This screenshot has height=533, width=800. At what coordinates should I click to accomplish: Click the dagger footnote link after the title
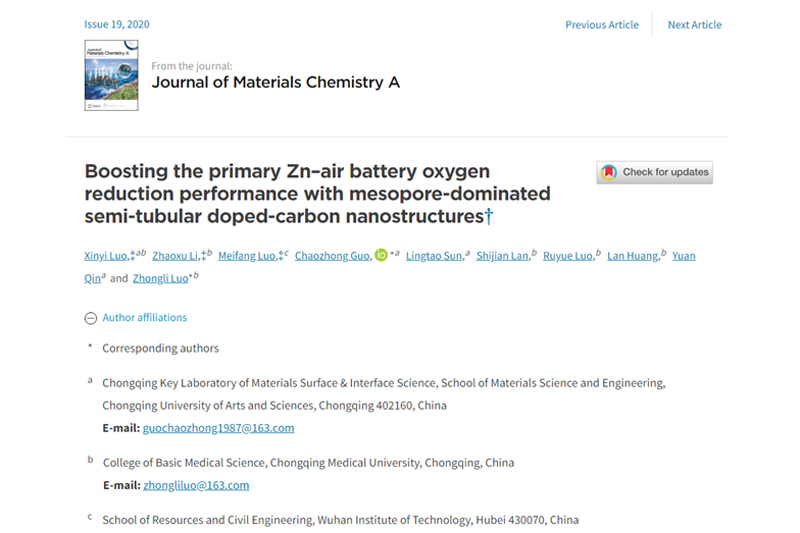[489, 216]
